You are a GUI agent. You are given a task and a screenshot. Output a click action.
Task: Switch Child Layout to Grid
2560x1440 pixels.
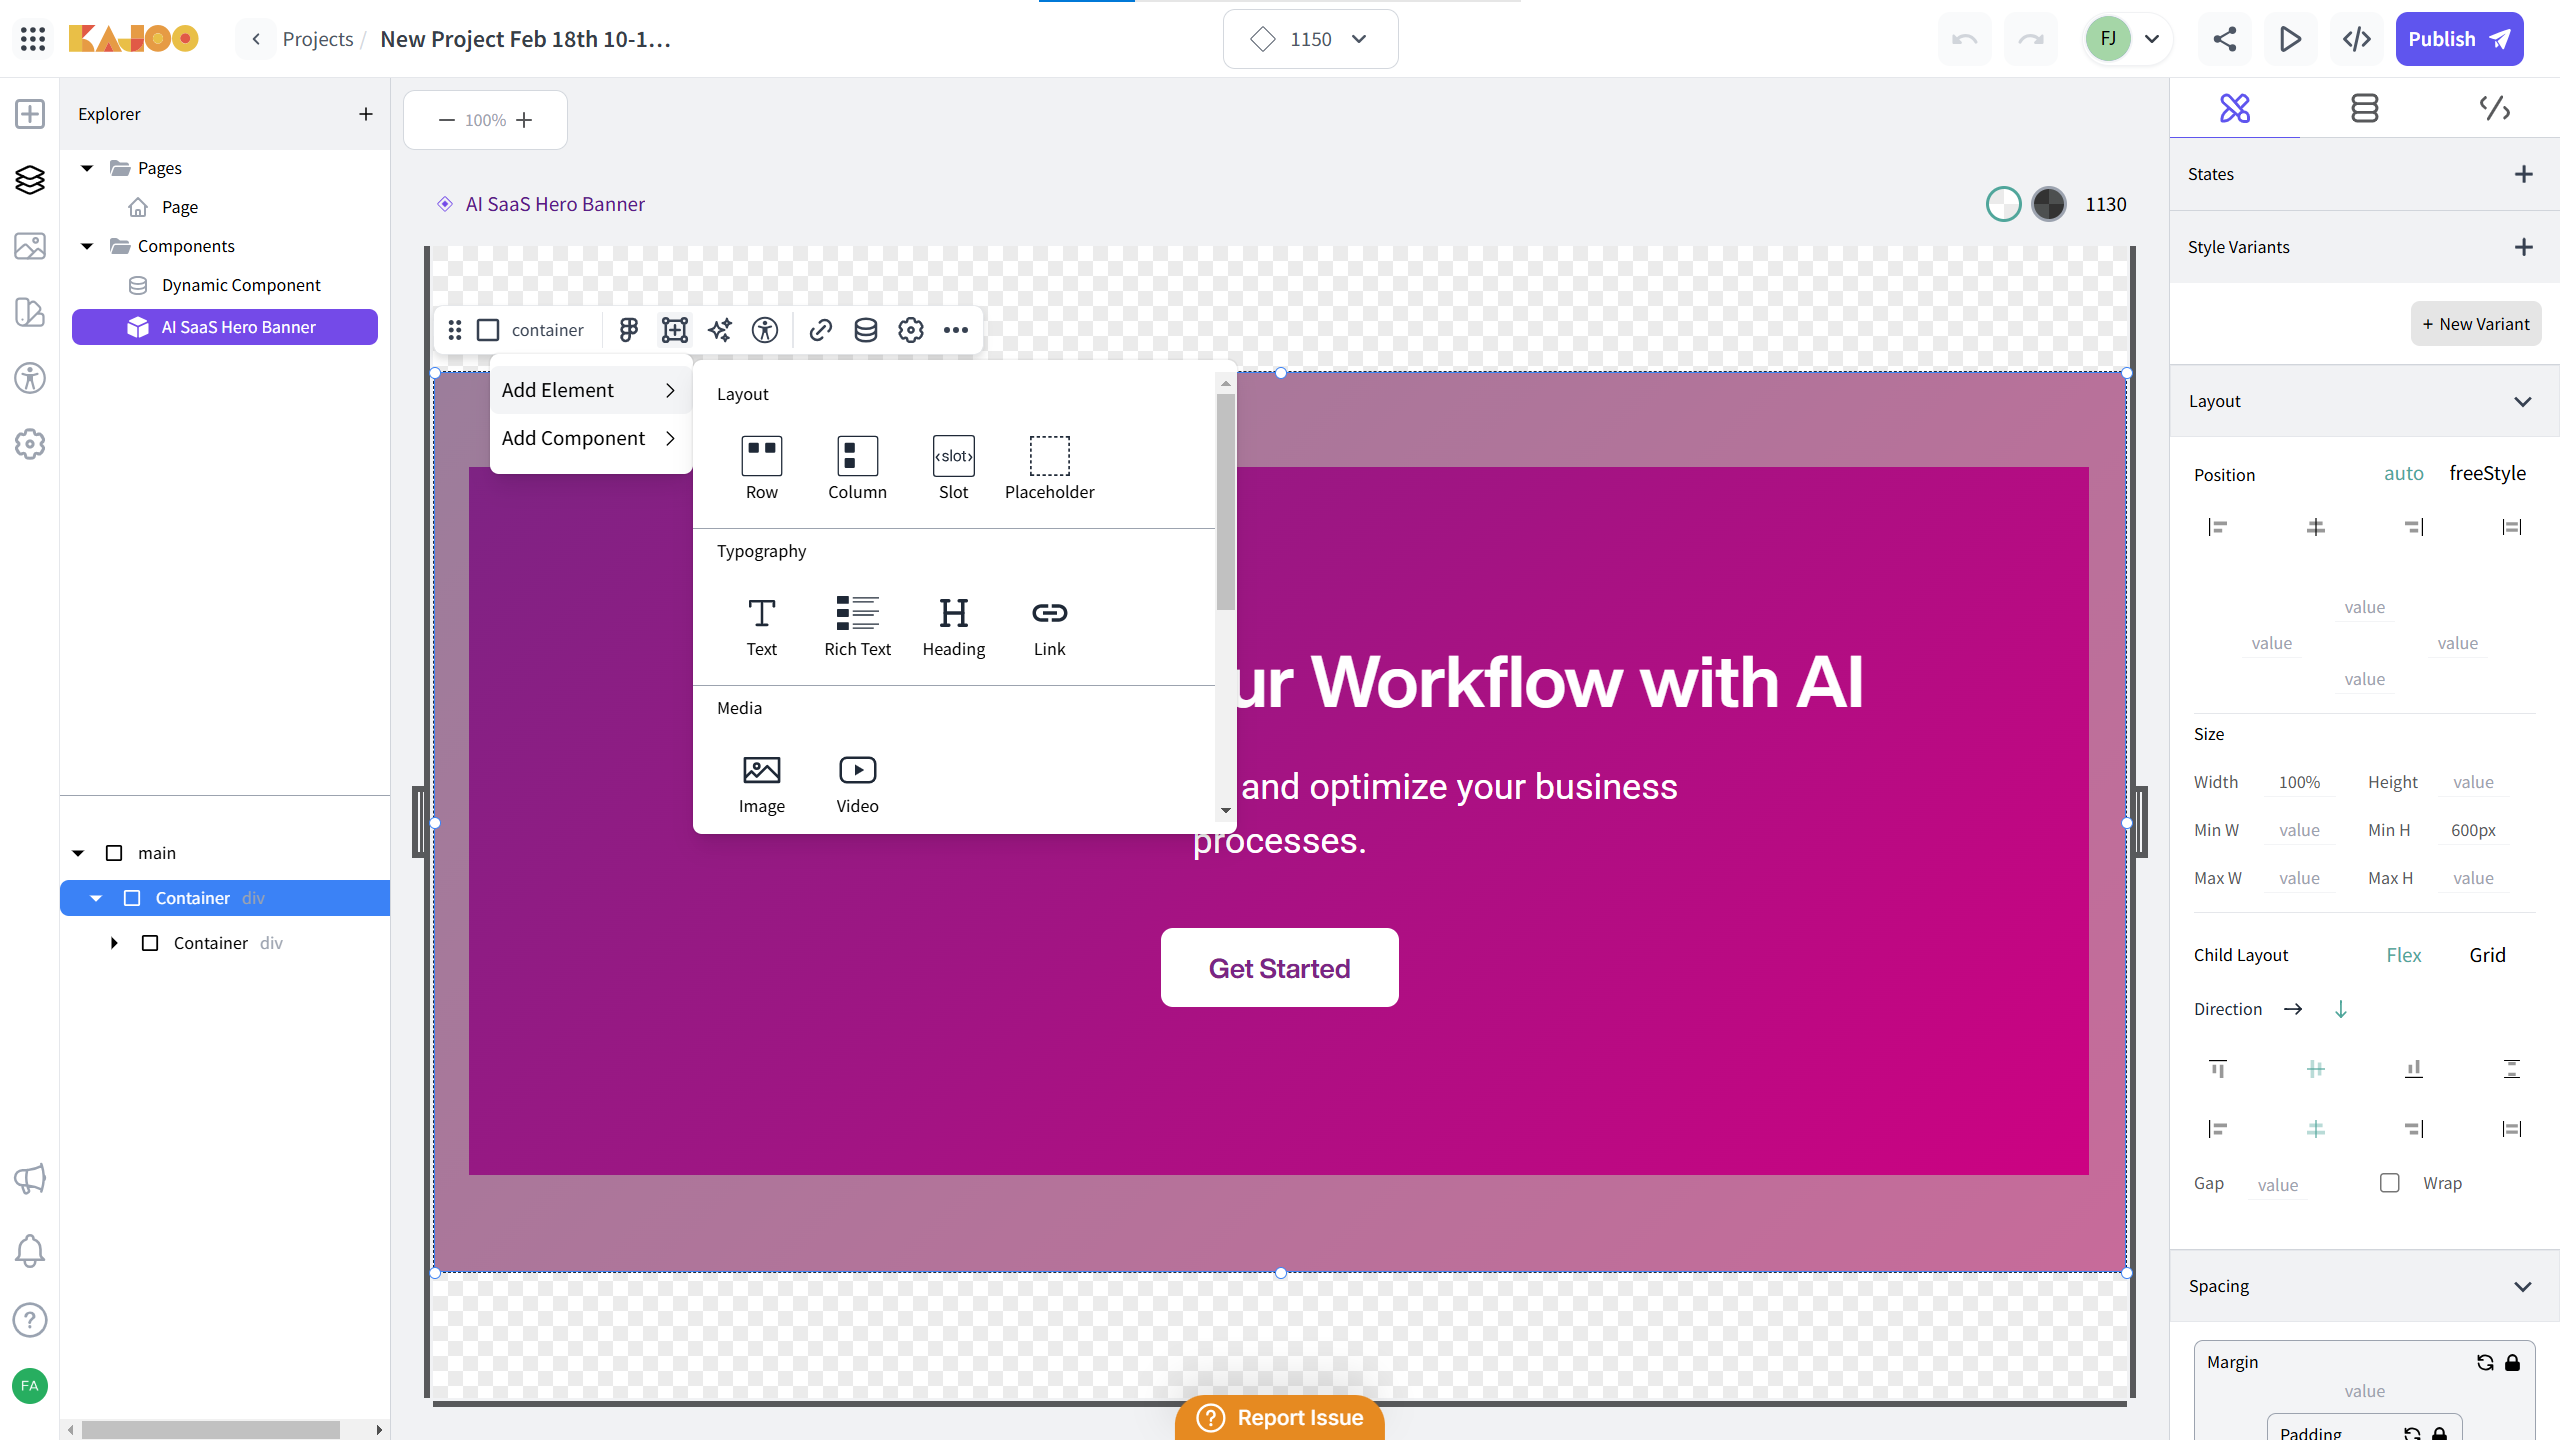click(x=2487, y=955)
